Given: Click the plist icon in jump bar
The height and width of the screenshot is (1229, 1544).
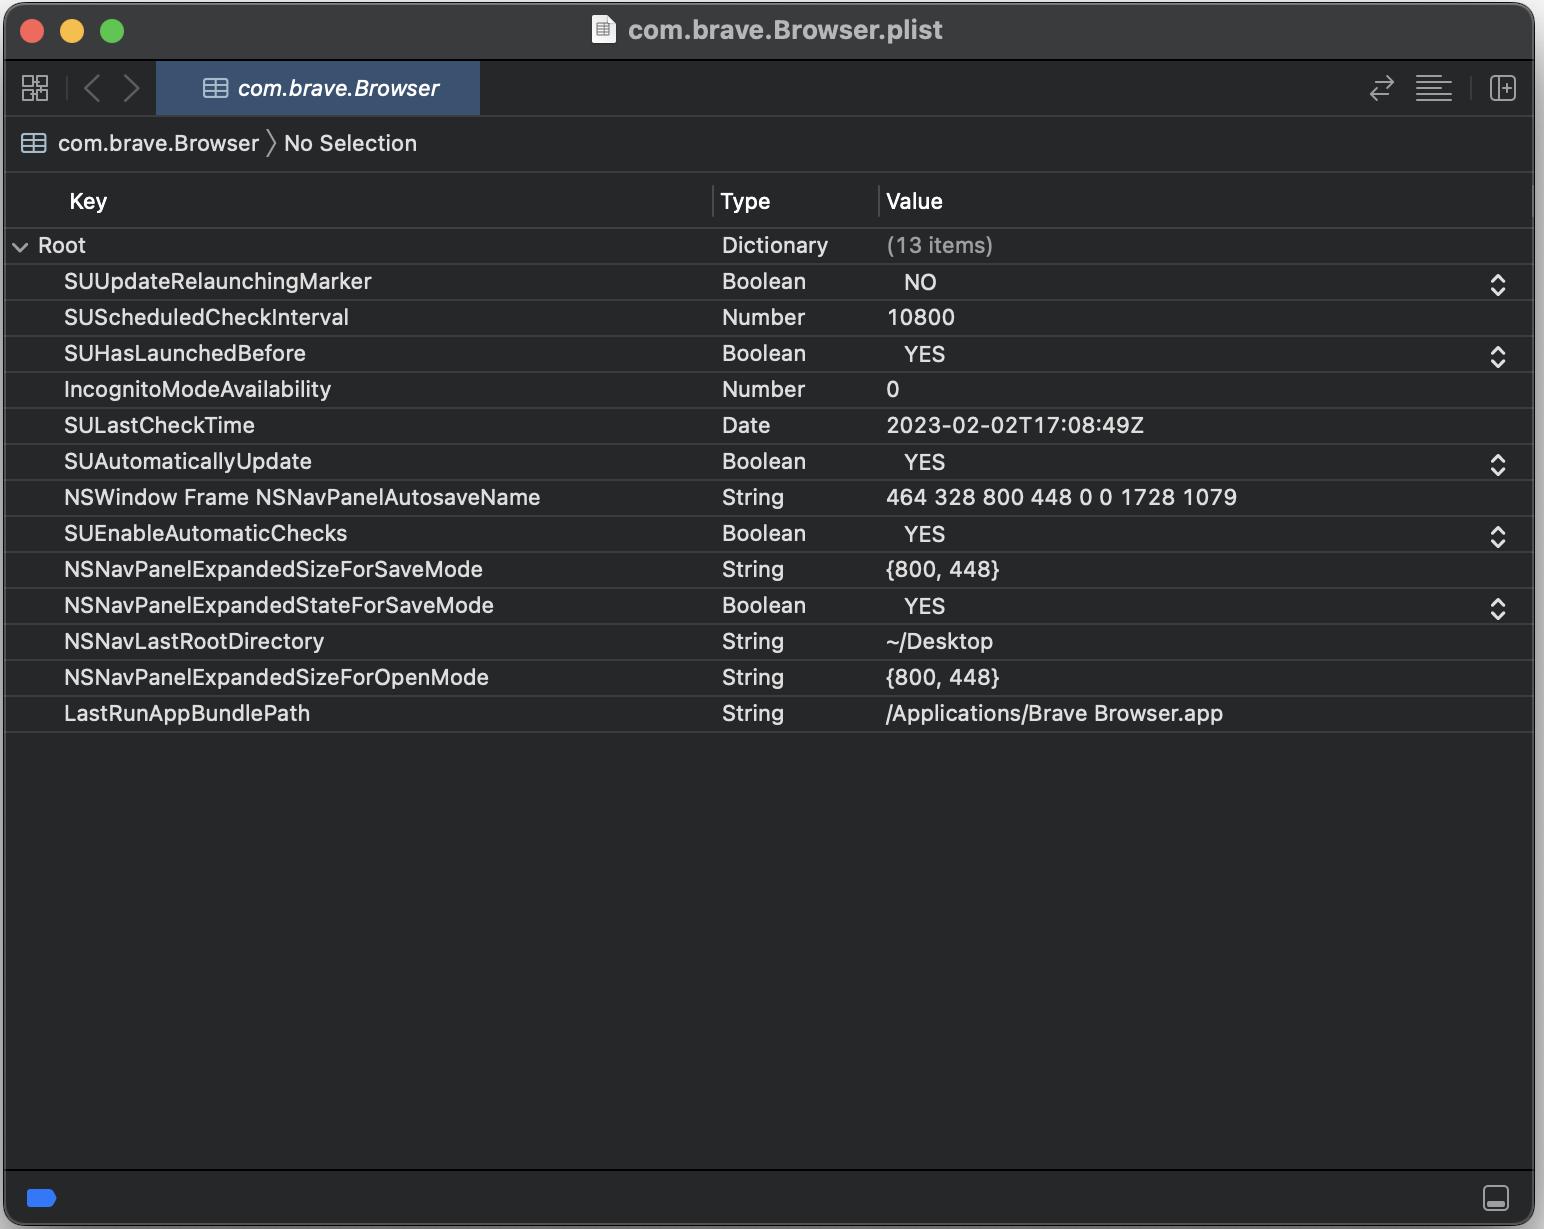Looking at the screenshot, I should tap(34, 143).
